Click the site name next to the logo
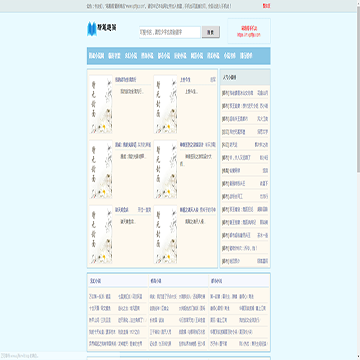 click(107, 27)
